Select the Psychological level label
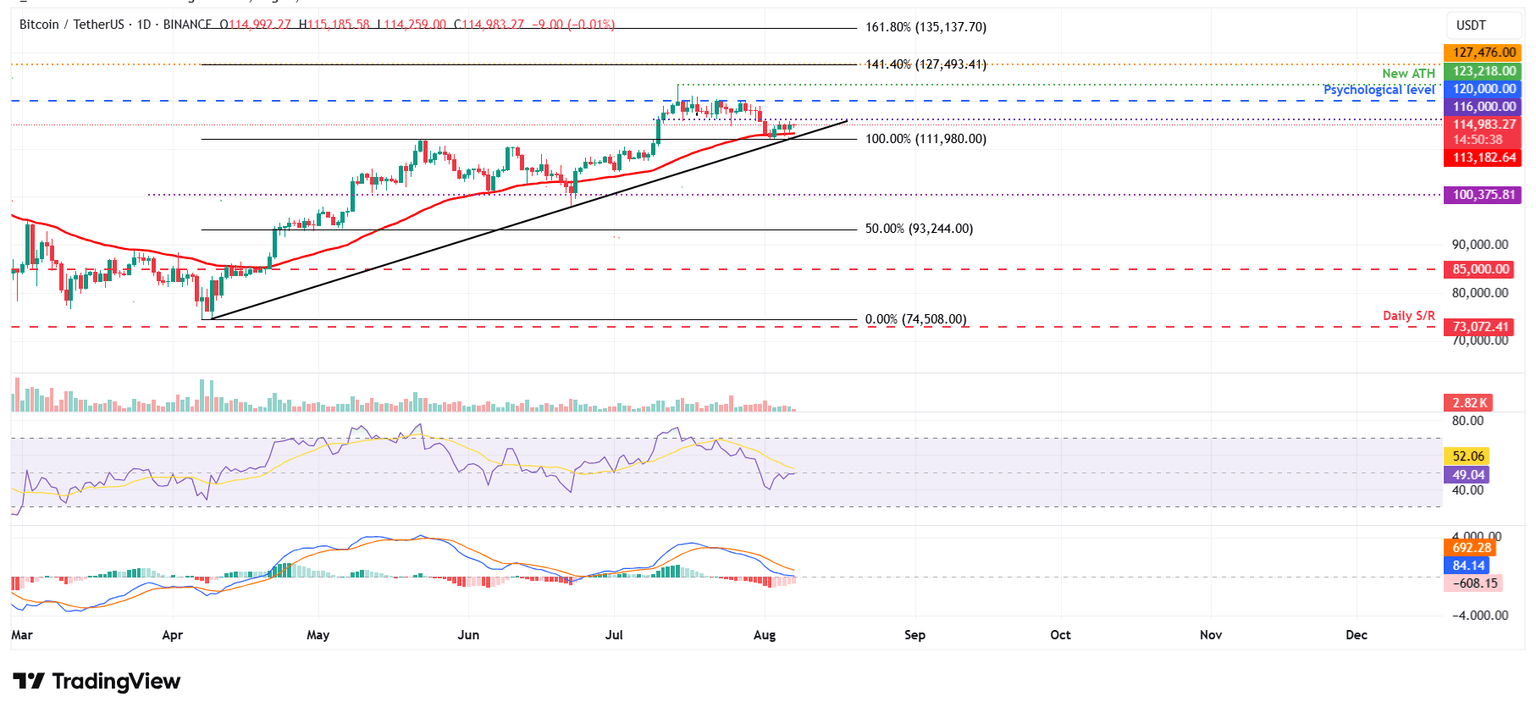The width and height of the screenshot is (1536, 713). (1380, 89)
